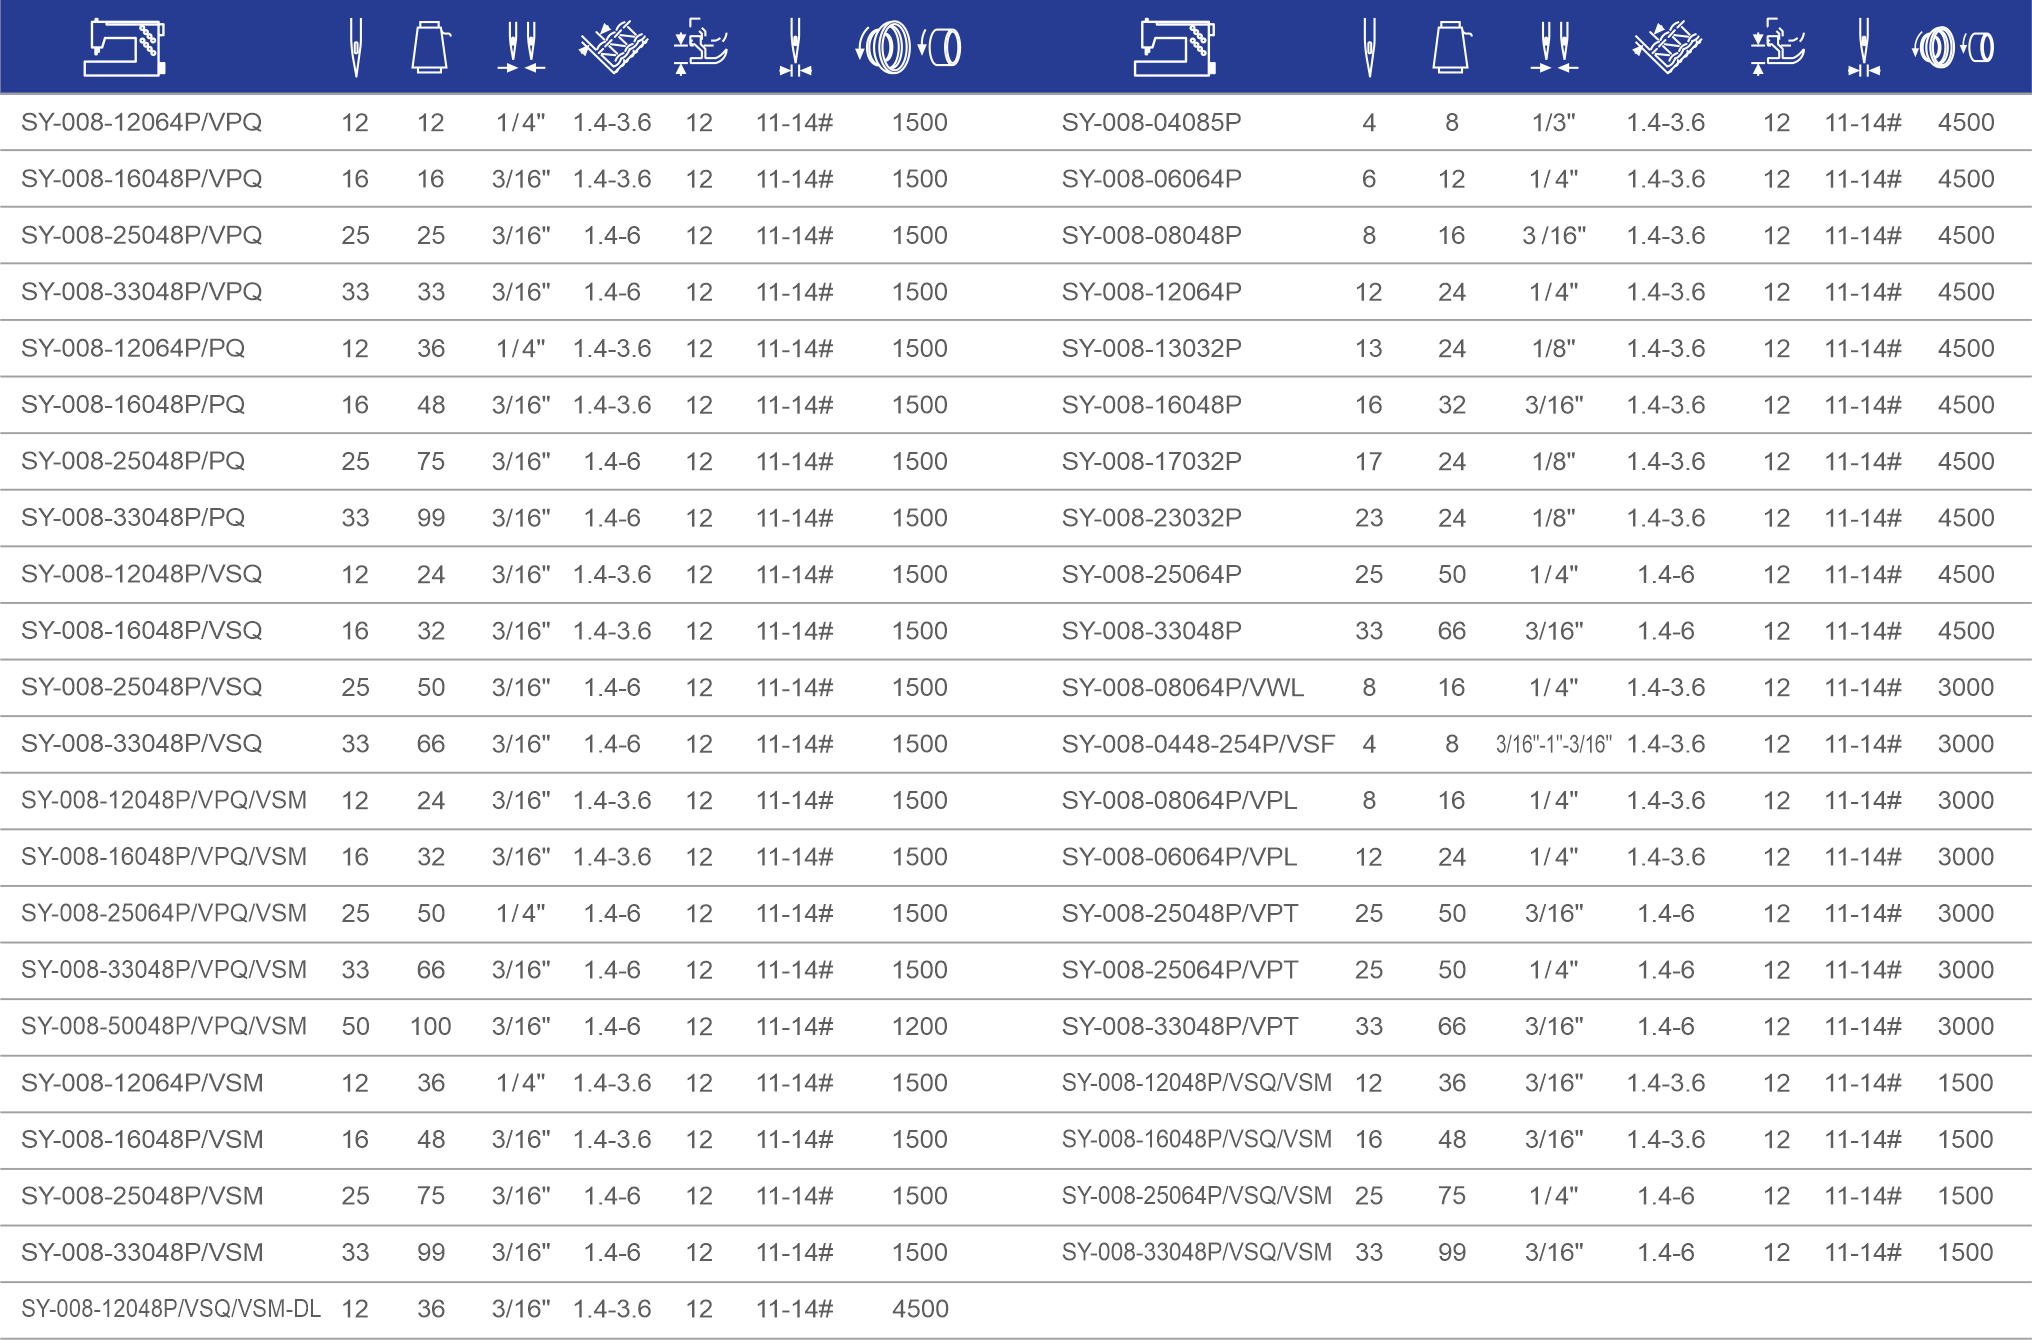
Task: Select model SY-008-50048P/VPQ/VSM row
Action: [163, 1026]
